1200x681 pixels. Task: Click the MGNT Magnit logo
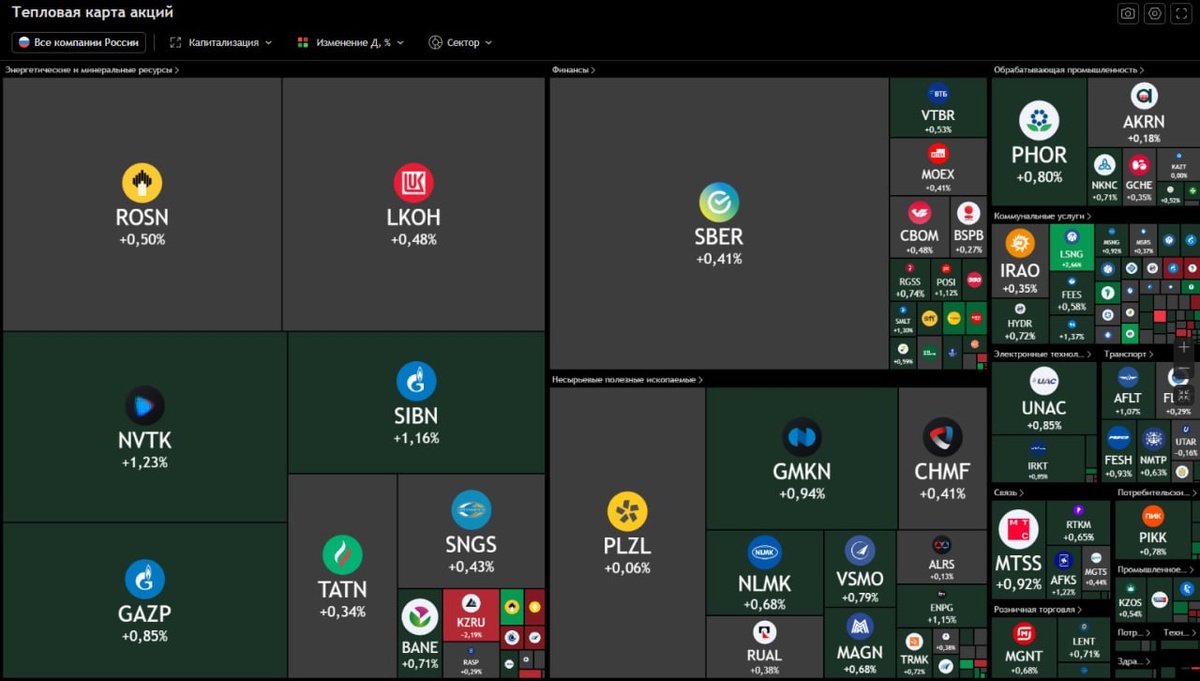coord(1024,633)
